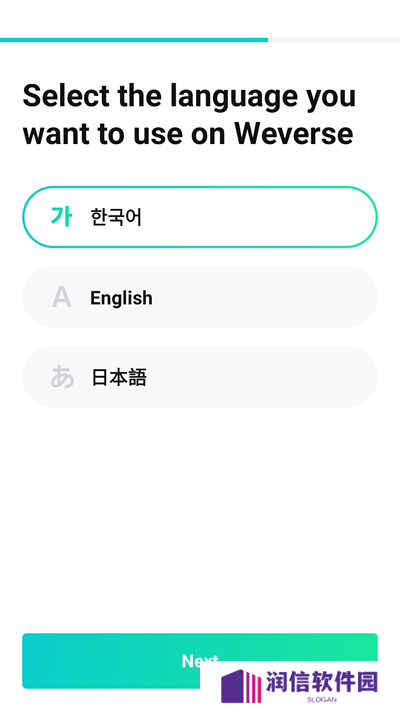Image resolution: width=400 pixels, height=711 pixels.
Task: Click the pink vertical bars in logo
Action: (256, 687)
